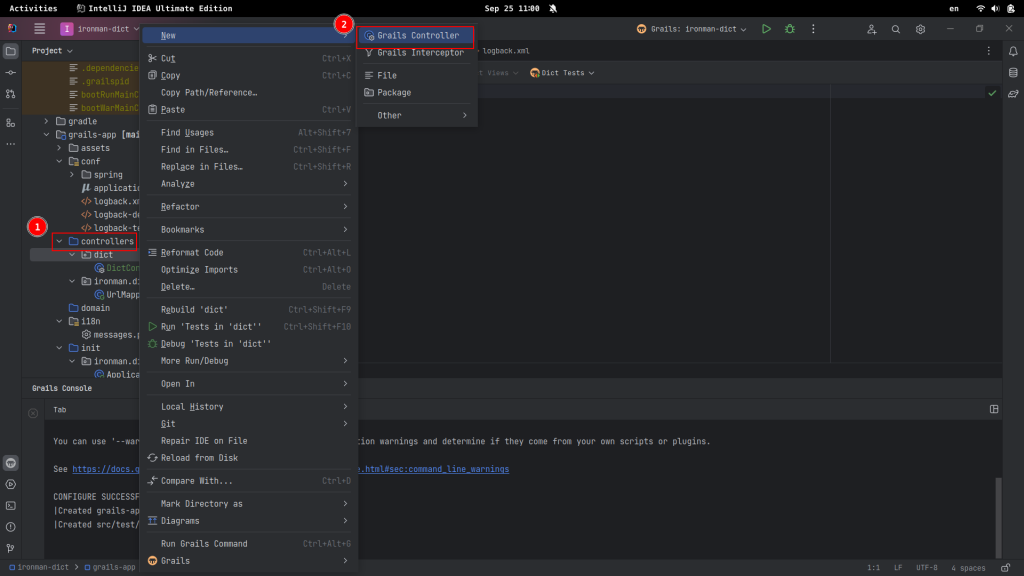The image size is (1024, 576).
Task: Switch to the logback.xml editor tab
Action: click(x=505, y=51)
